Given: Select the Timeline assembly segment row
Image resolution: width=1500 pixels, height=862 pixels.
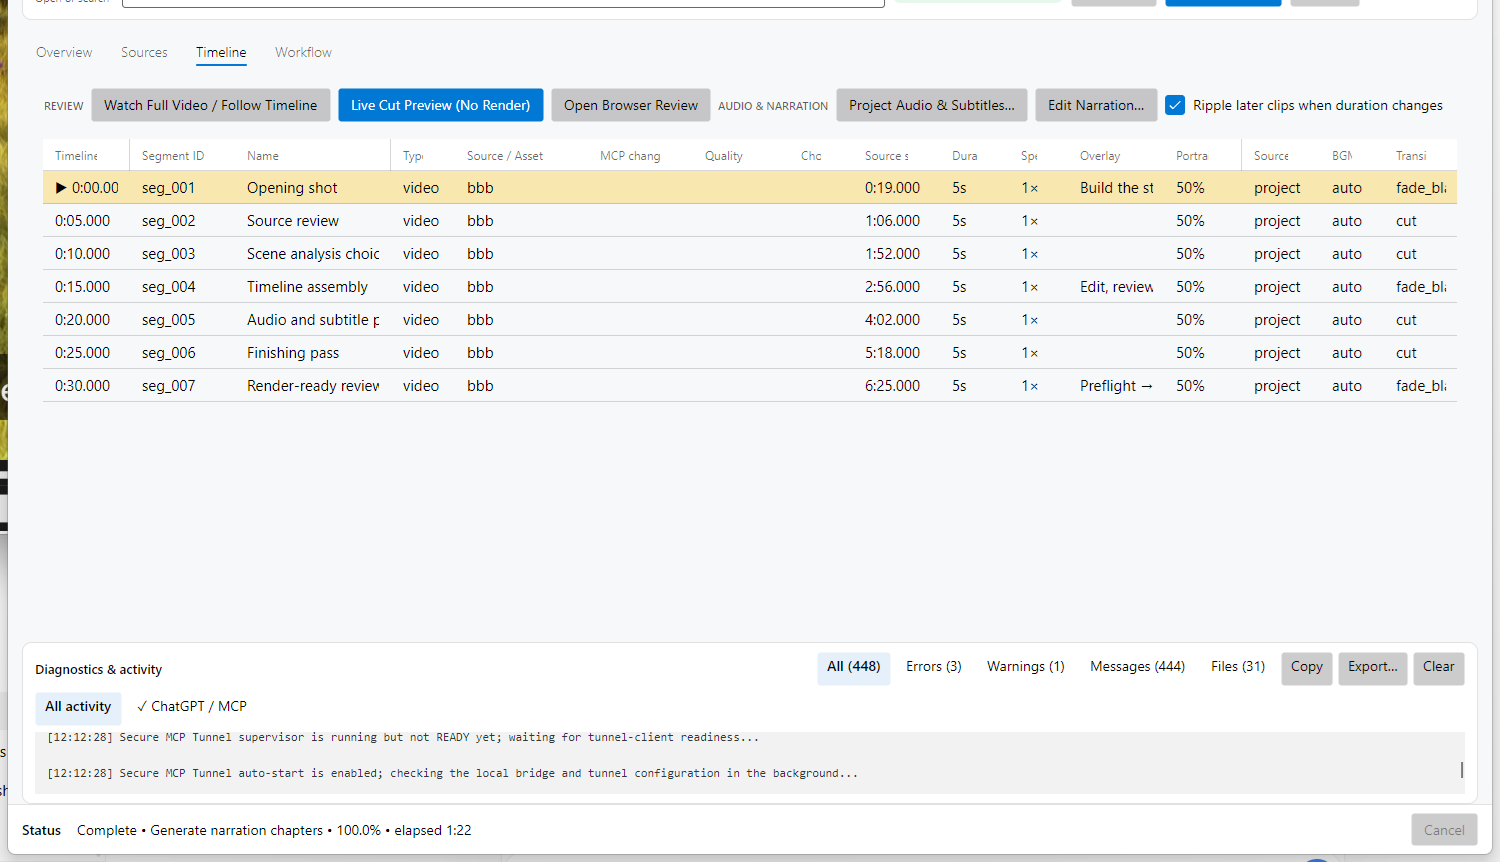Looking at the screenshot, I should click(750, 287).
